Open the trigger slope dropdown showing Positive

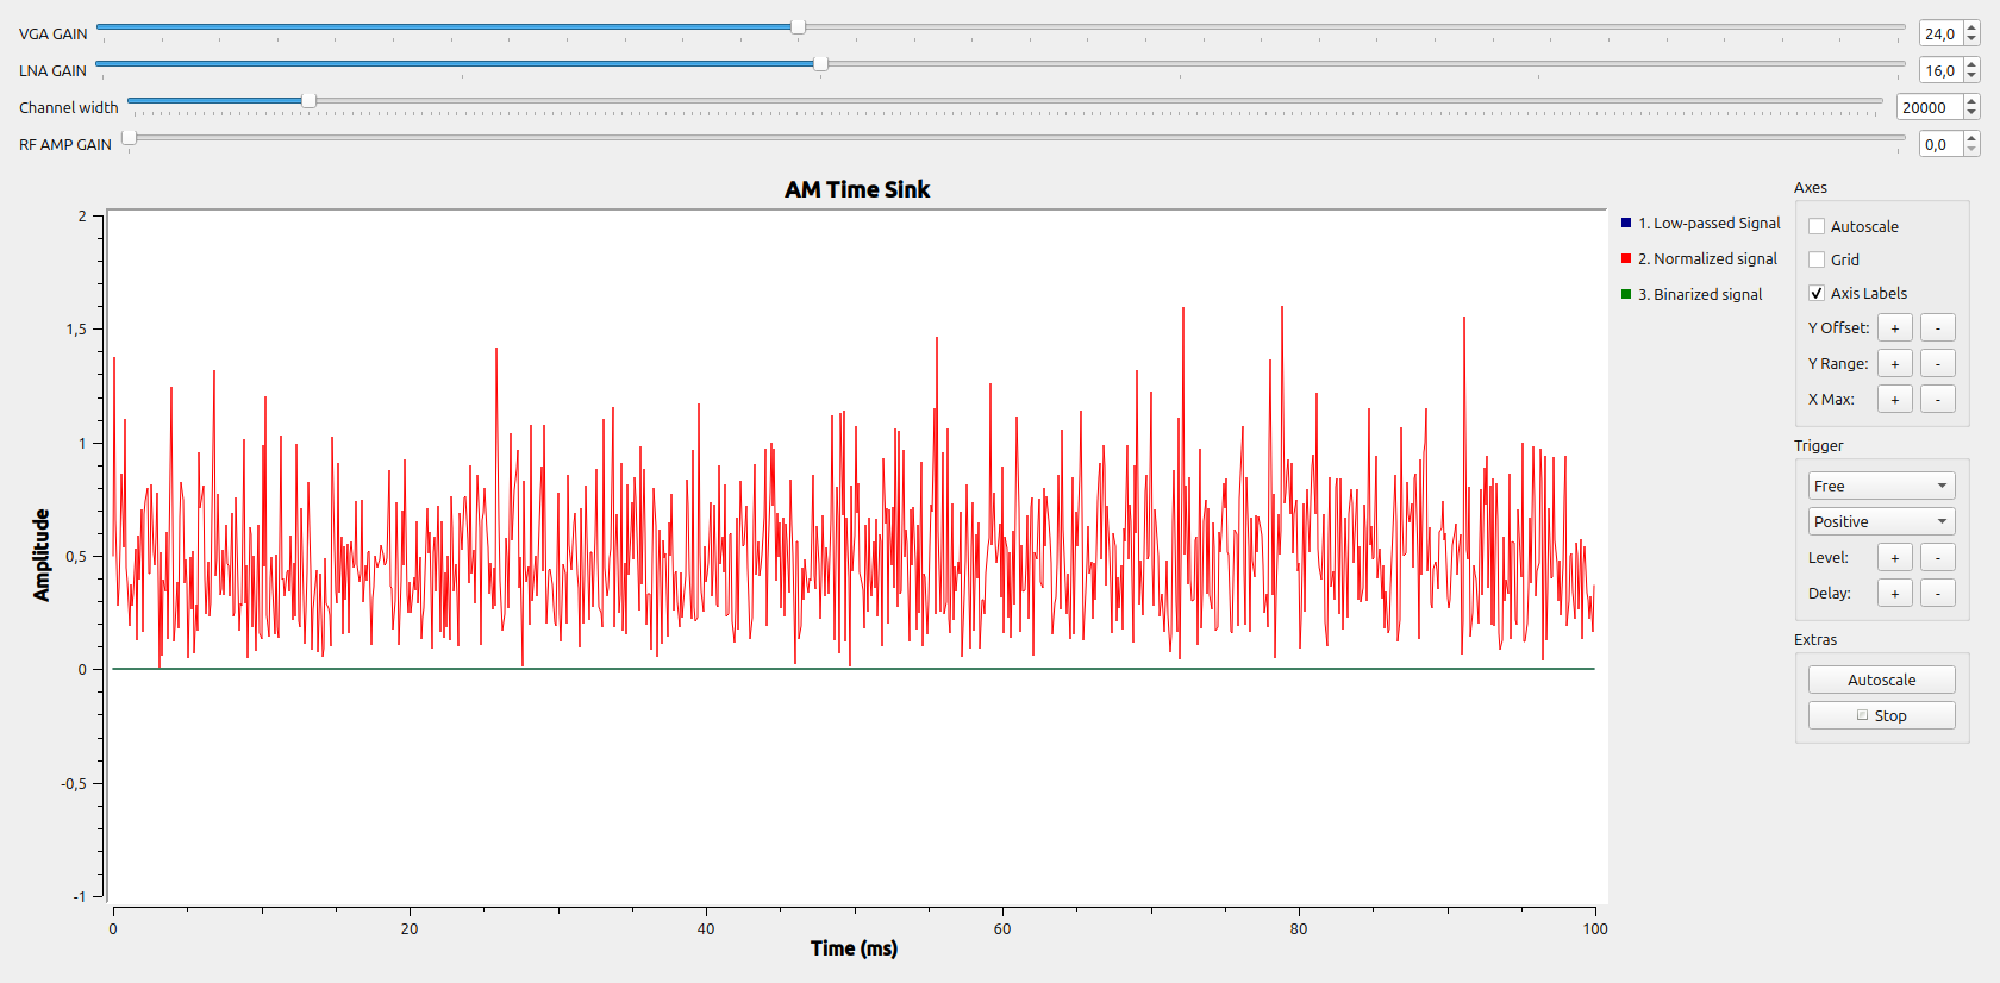(1881, 521)
